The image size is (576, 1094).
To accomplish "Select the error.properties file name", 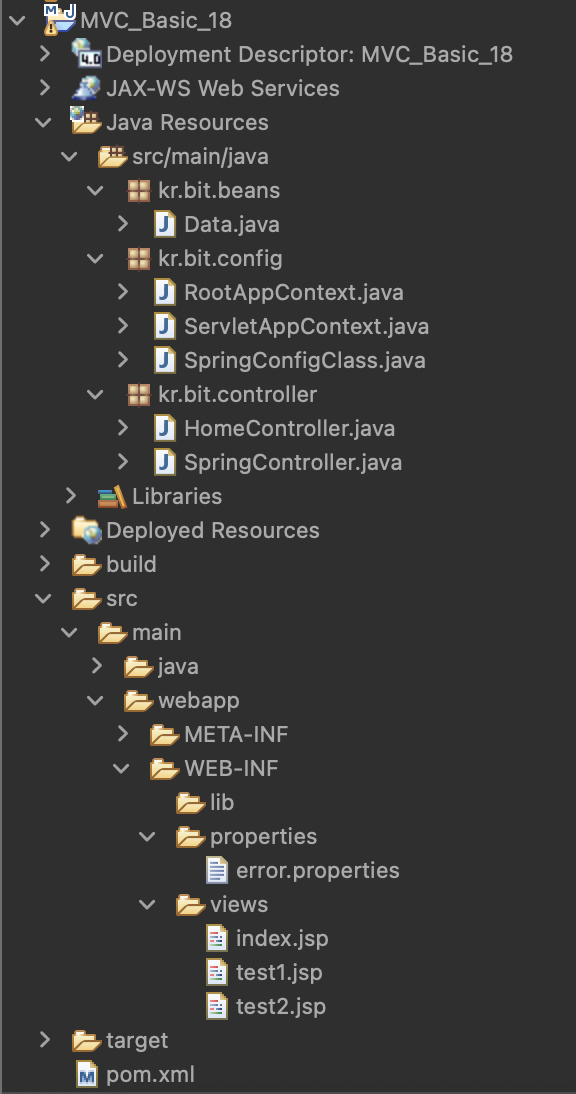I will (x=318, y=871).
